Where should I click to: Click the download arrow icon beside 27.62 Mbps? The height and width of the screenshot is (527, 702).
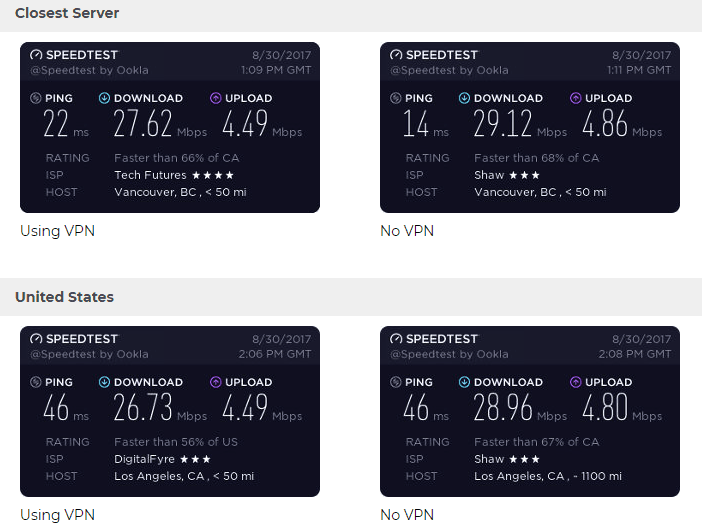(104, 98)
